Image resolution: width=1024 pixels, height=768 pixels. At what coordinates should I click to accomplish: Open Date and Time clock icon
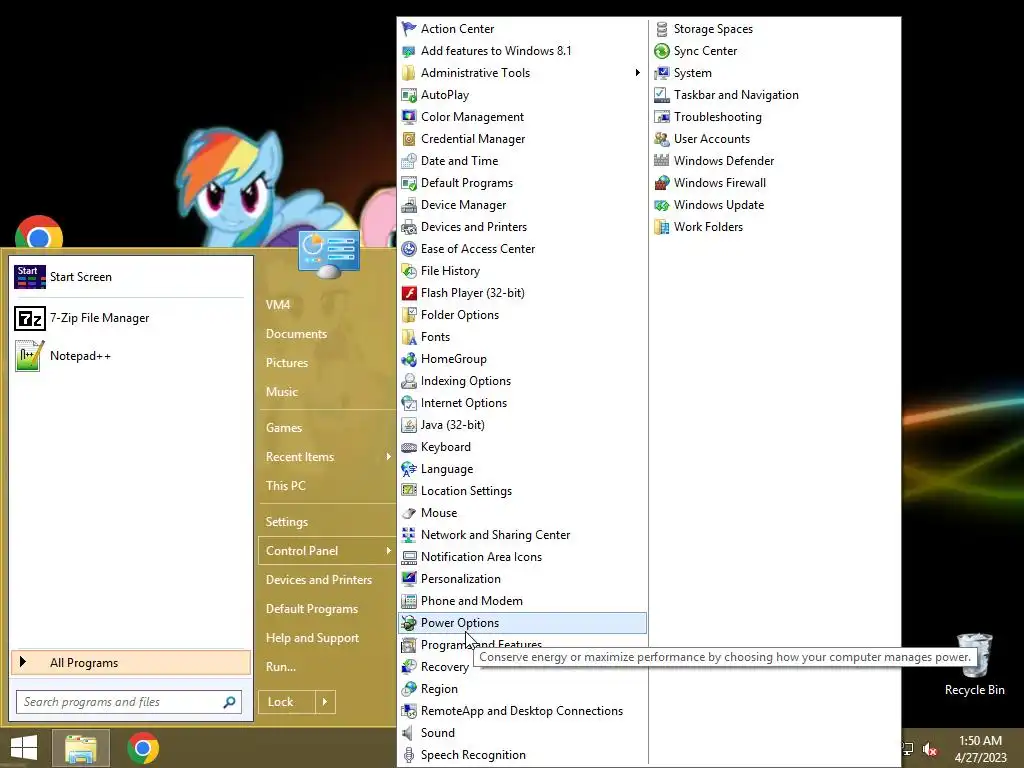pyautogui.click(x=409, y=161)
